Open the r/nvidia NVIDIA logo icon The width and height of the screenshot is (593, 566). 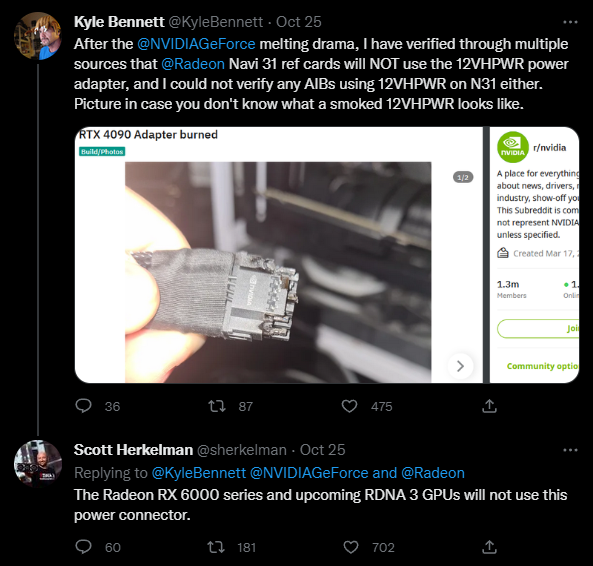click(512, 147)
